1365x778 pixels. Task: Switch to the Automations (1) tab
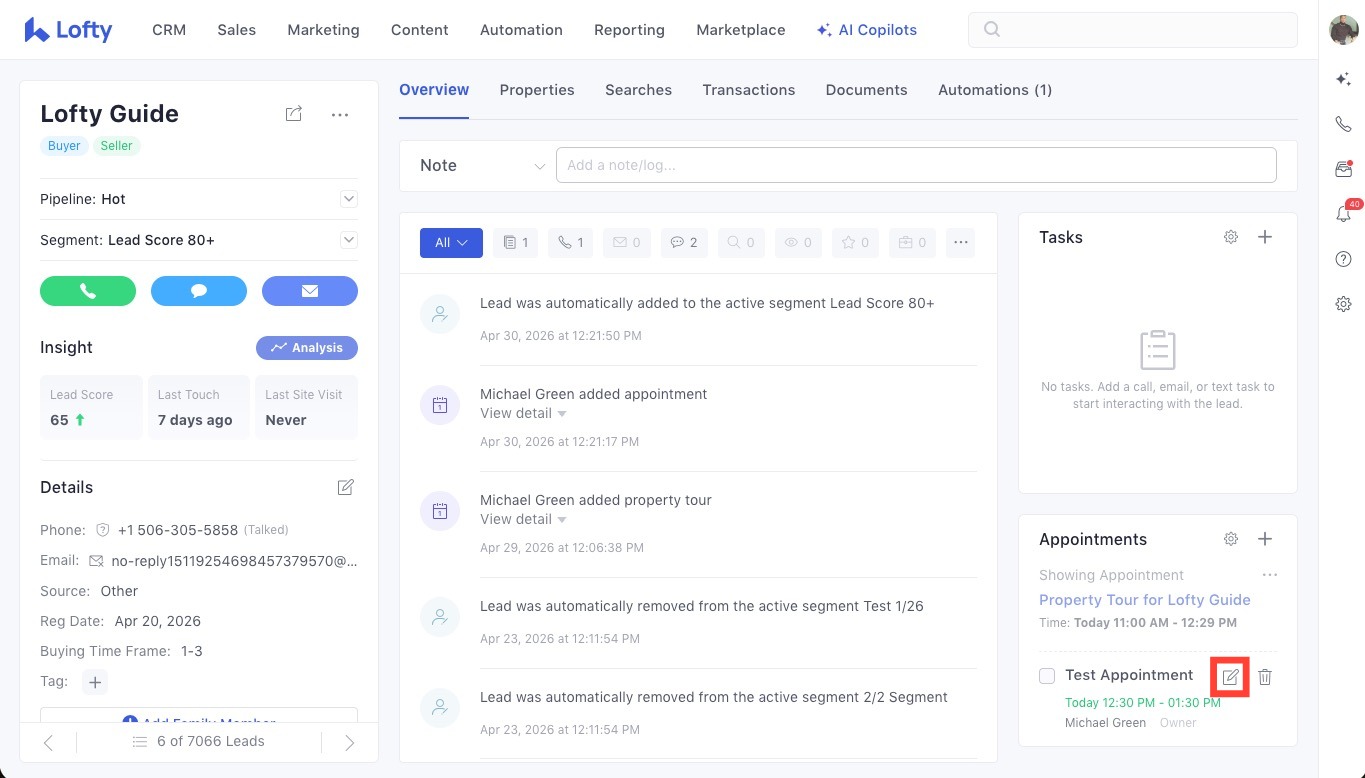click(x=995, y=90)
